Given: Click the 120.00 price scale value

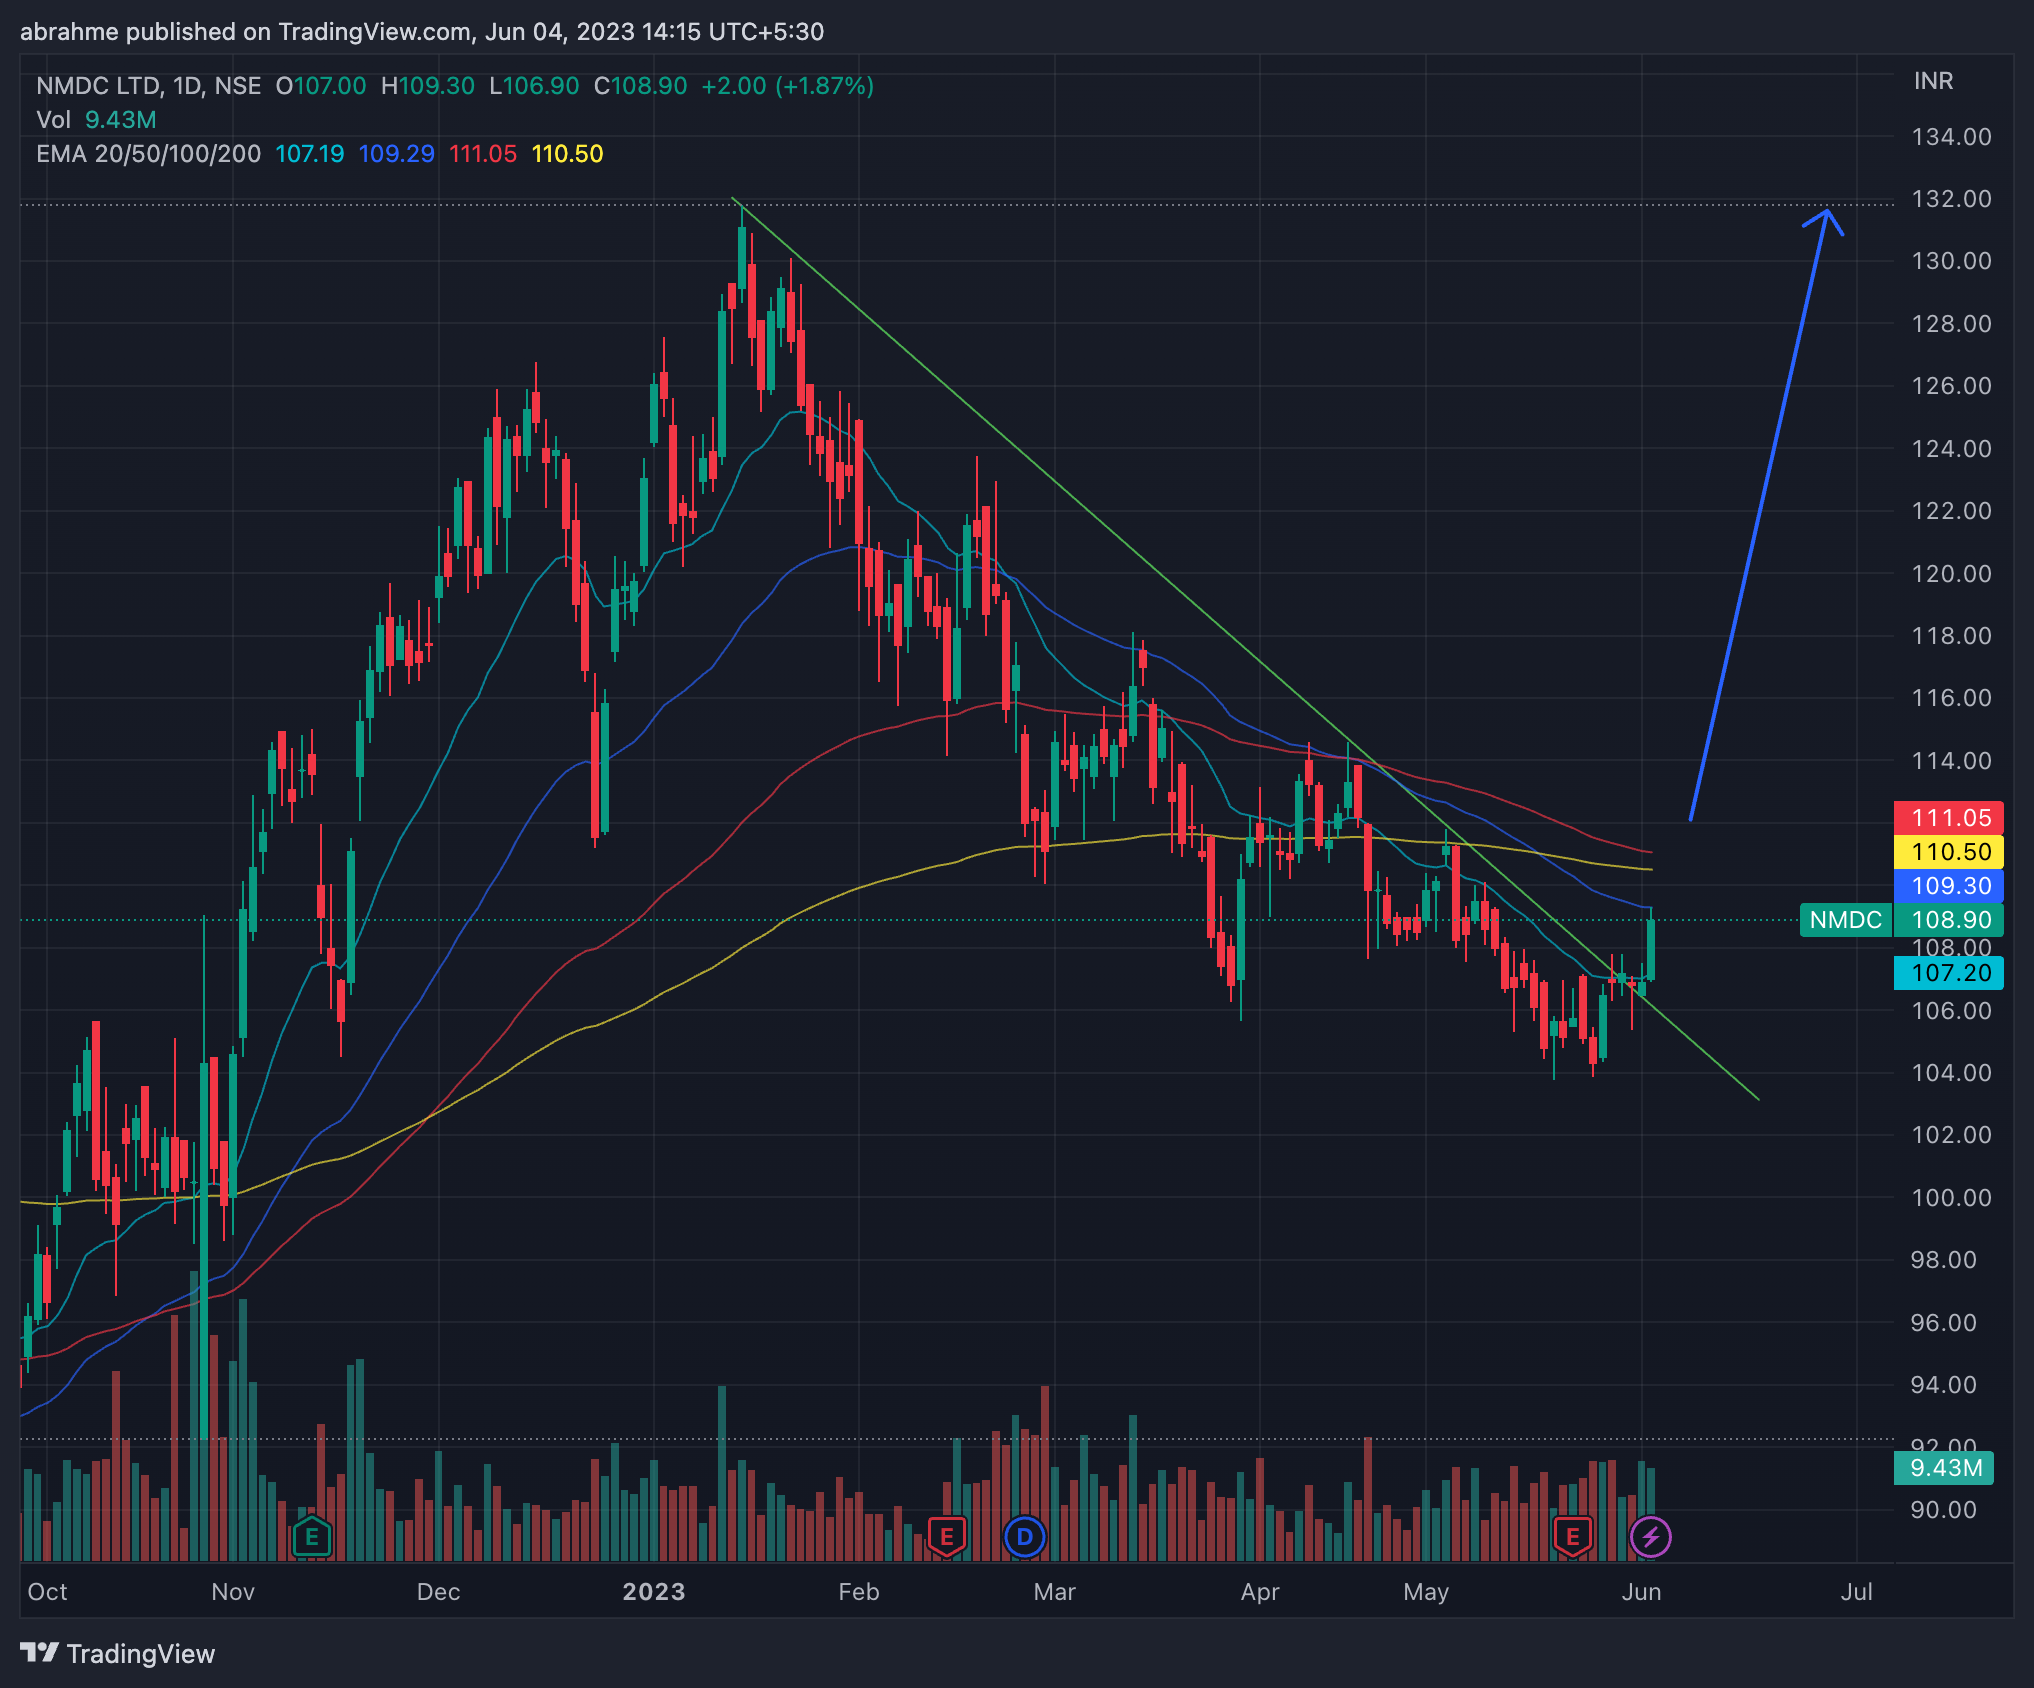Looking at the screenshot, I should 1951,574.
